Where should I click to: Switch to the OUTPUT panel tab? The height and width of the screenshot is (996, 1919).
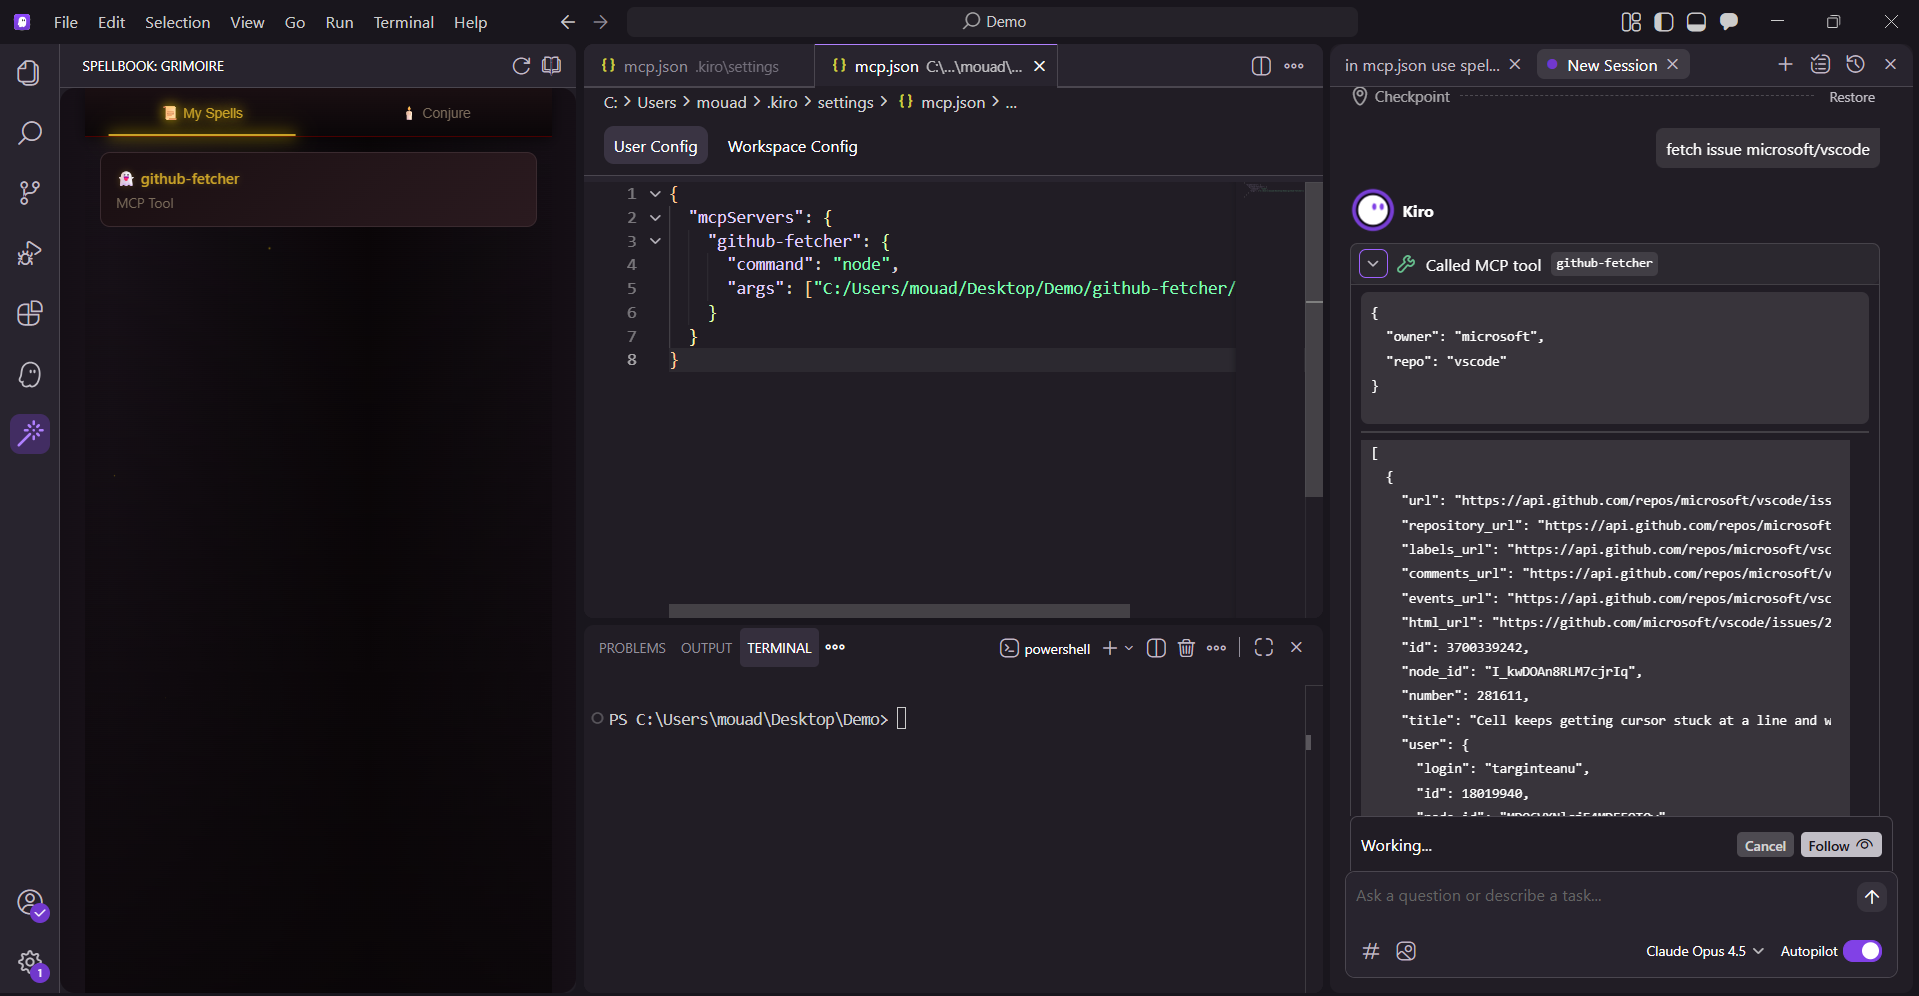coord(706,648)
